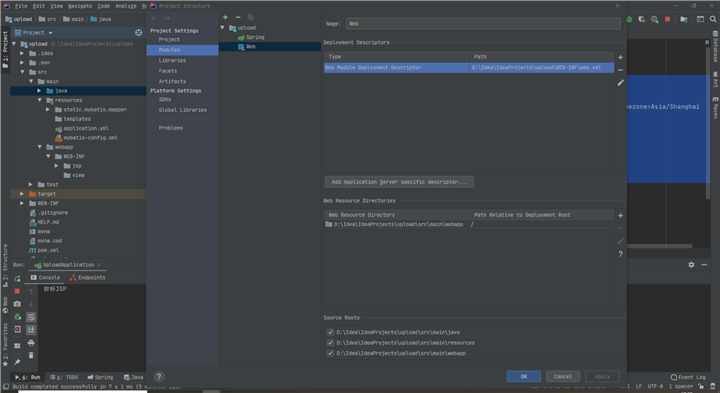Viewport: 720px width, 393px height.
Task: Open Search Everywhere magnifier icon
Action: 713,19
